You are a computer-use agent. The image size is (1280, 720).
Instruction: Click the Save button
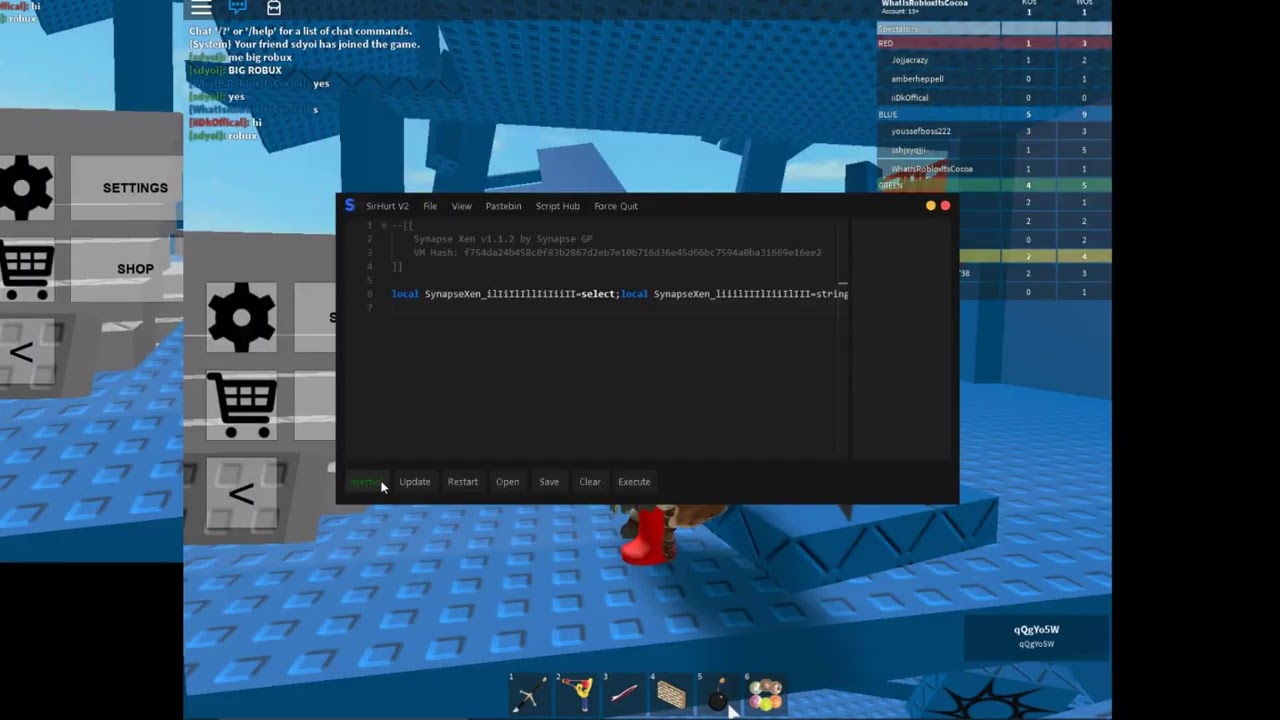click(x=549, y=482)
